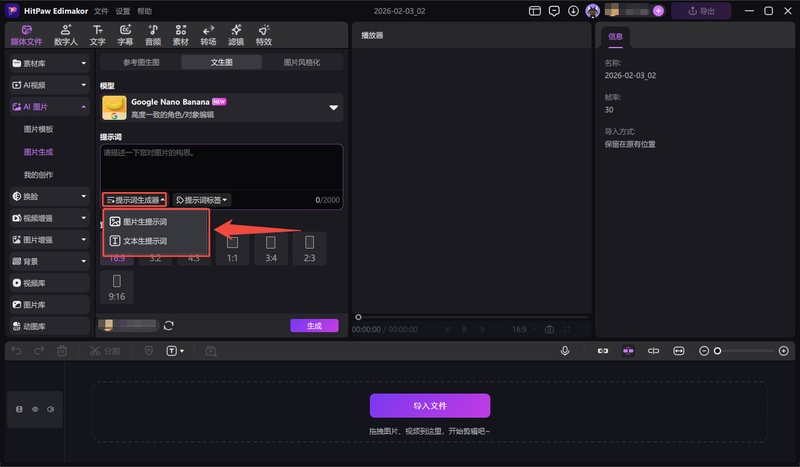Click the purple 生成 generate button
The width and height of the screenshot is (800, 467).
314,325
